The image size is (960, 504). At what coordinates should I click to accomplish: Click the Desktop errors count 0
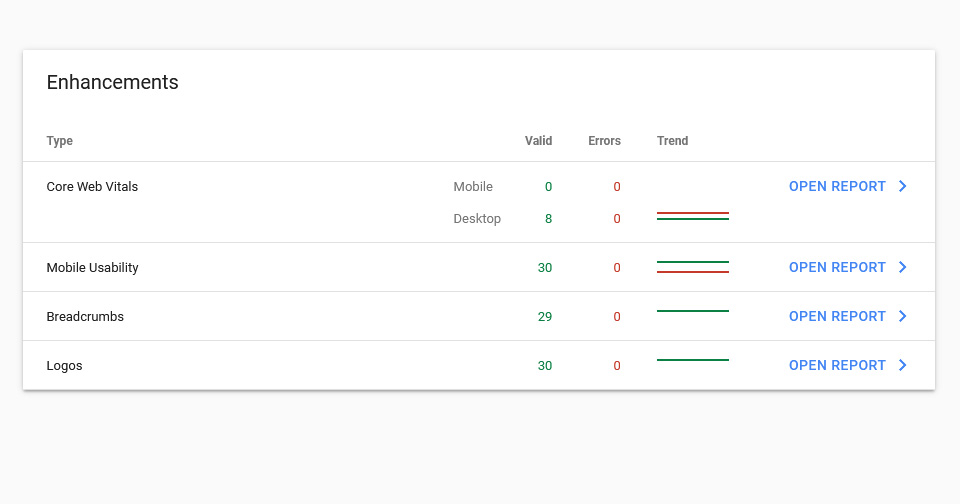(617, 219)
